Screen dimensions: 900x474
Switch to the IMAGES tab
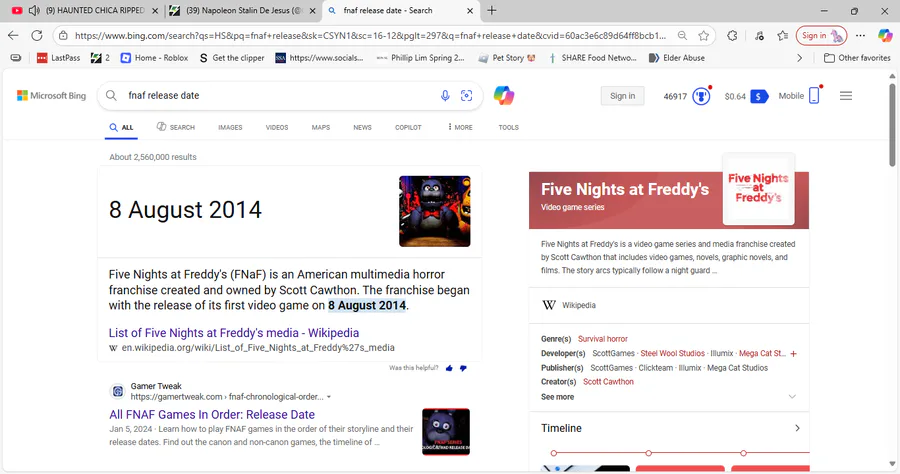point(230,127)
